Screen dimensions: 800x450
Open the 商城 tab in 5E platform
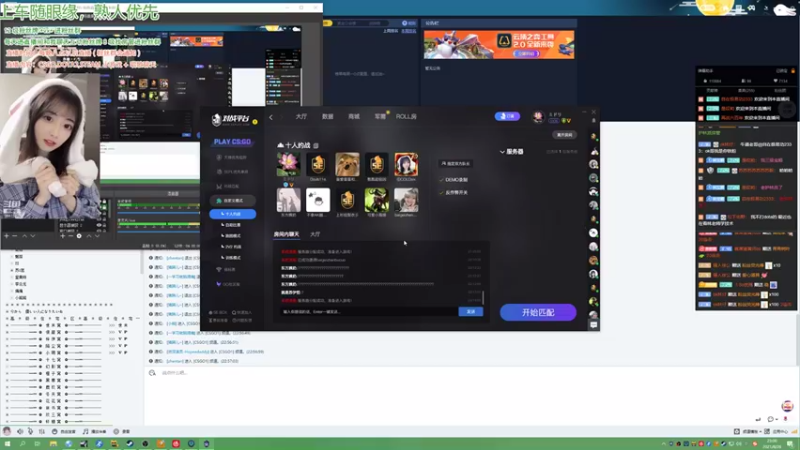[354, 116]
